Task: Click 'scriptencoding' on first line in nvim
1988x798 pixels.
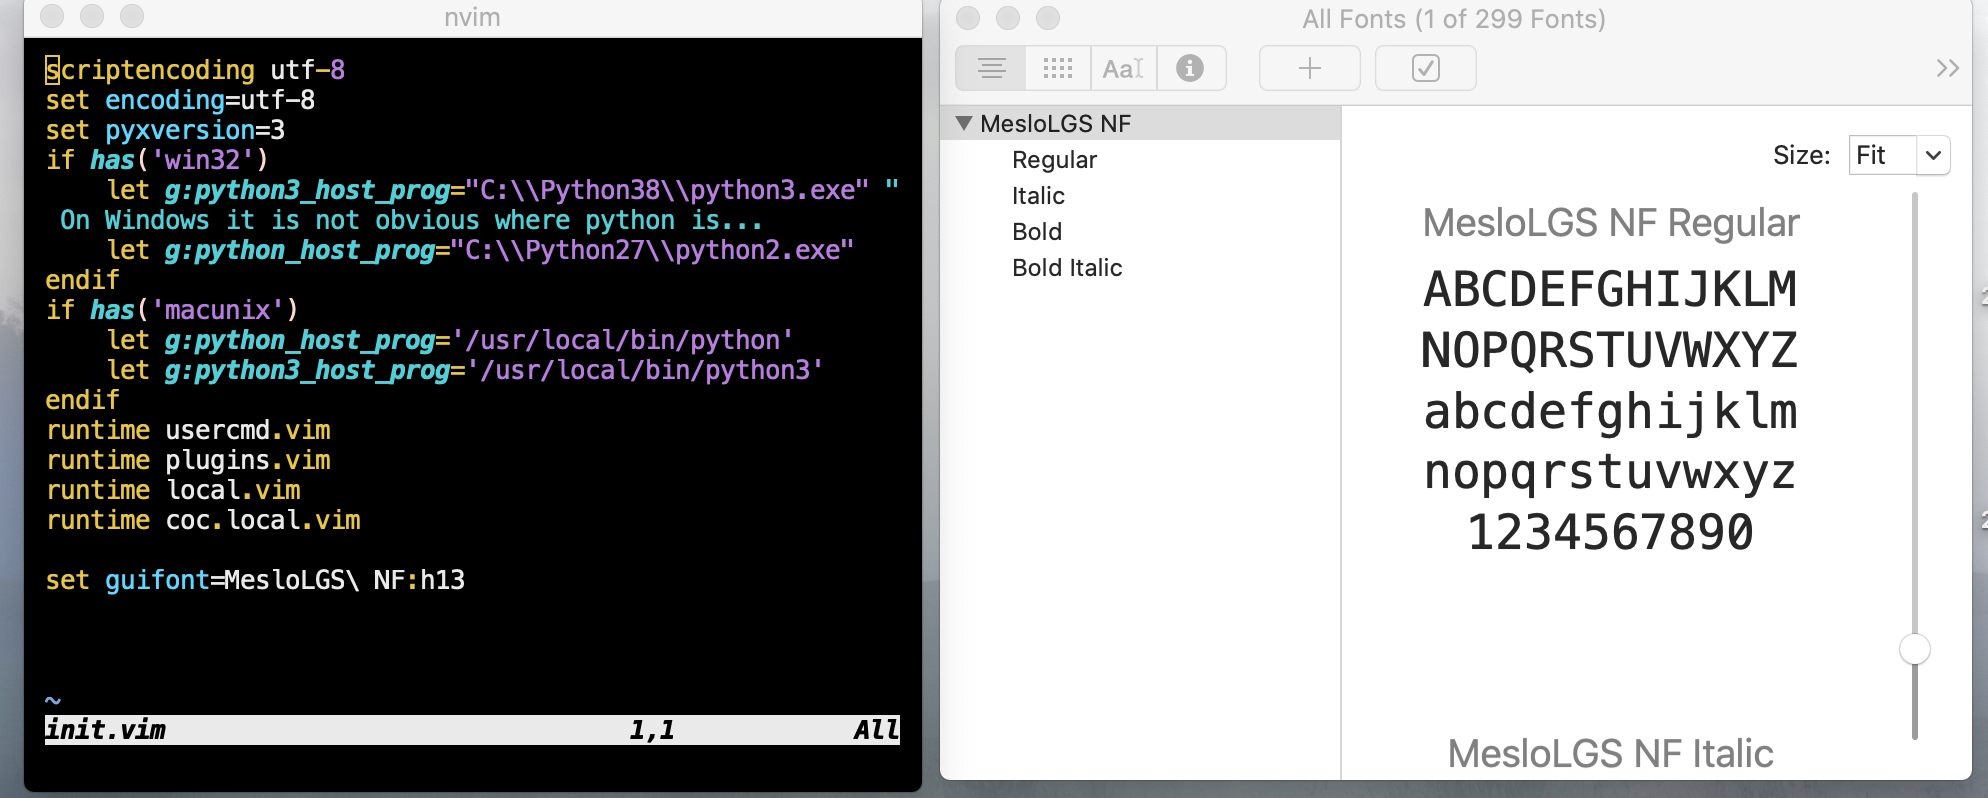Action: (150, 70)
